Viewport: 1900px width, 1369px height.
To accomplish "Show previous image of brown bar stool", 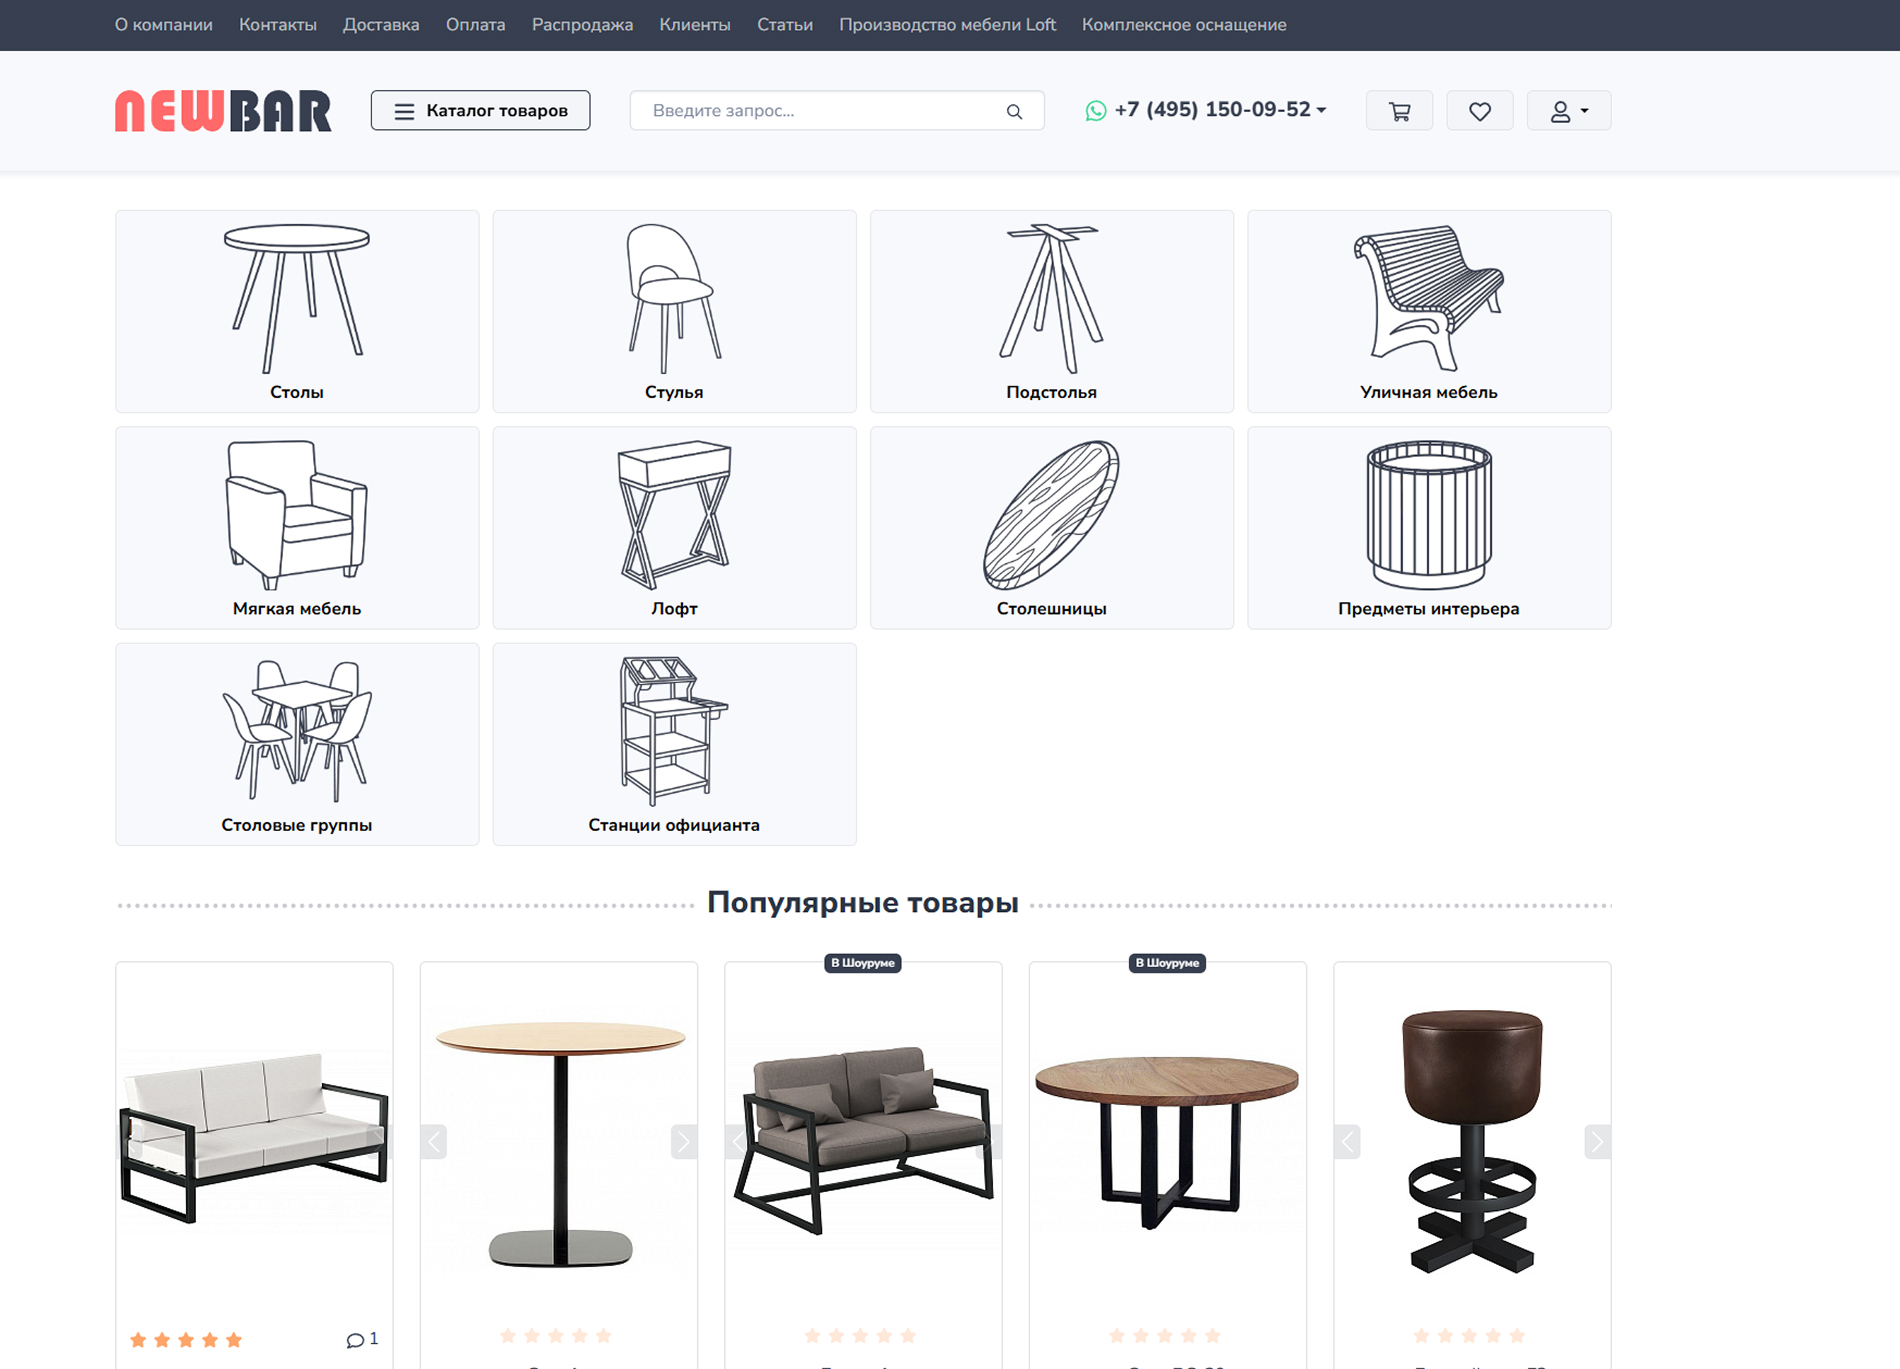I will pyautogui.click(x=1347, y=1141).
